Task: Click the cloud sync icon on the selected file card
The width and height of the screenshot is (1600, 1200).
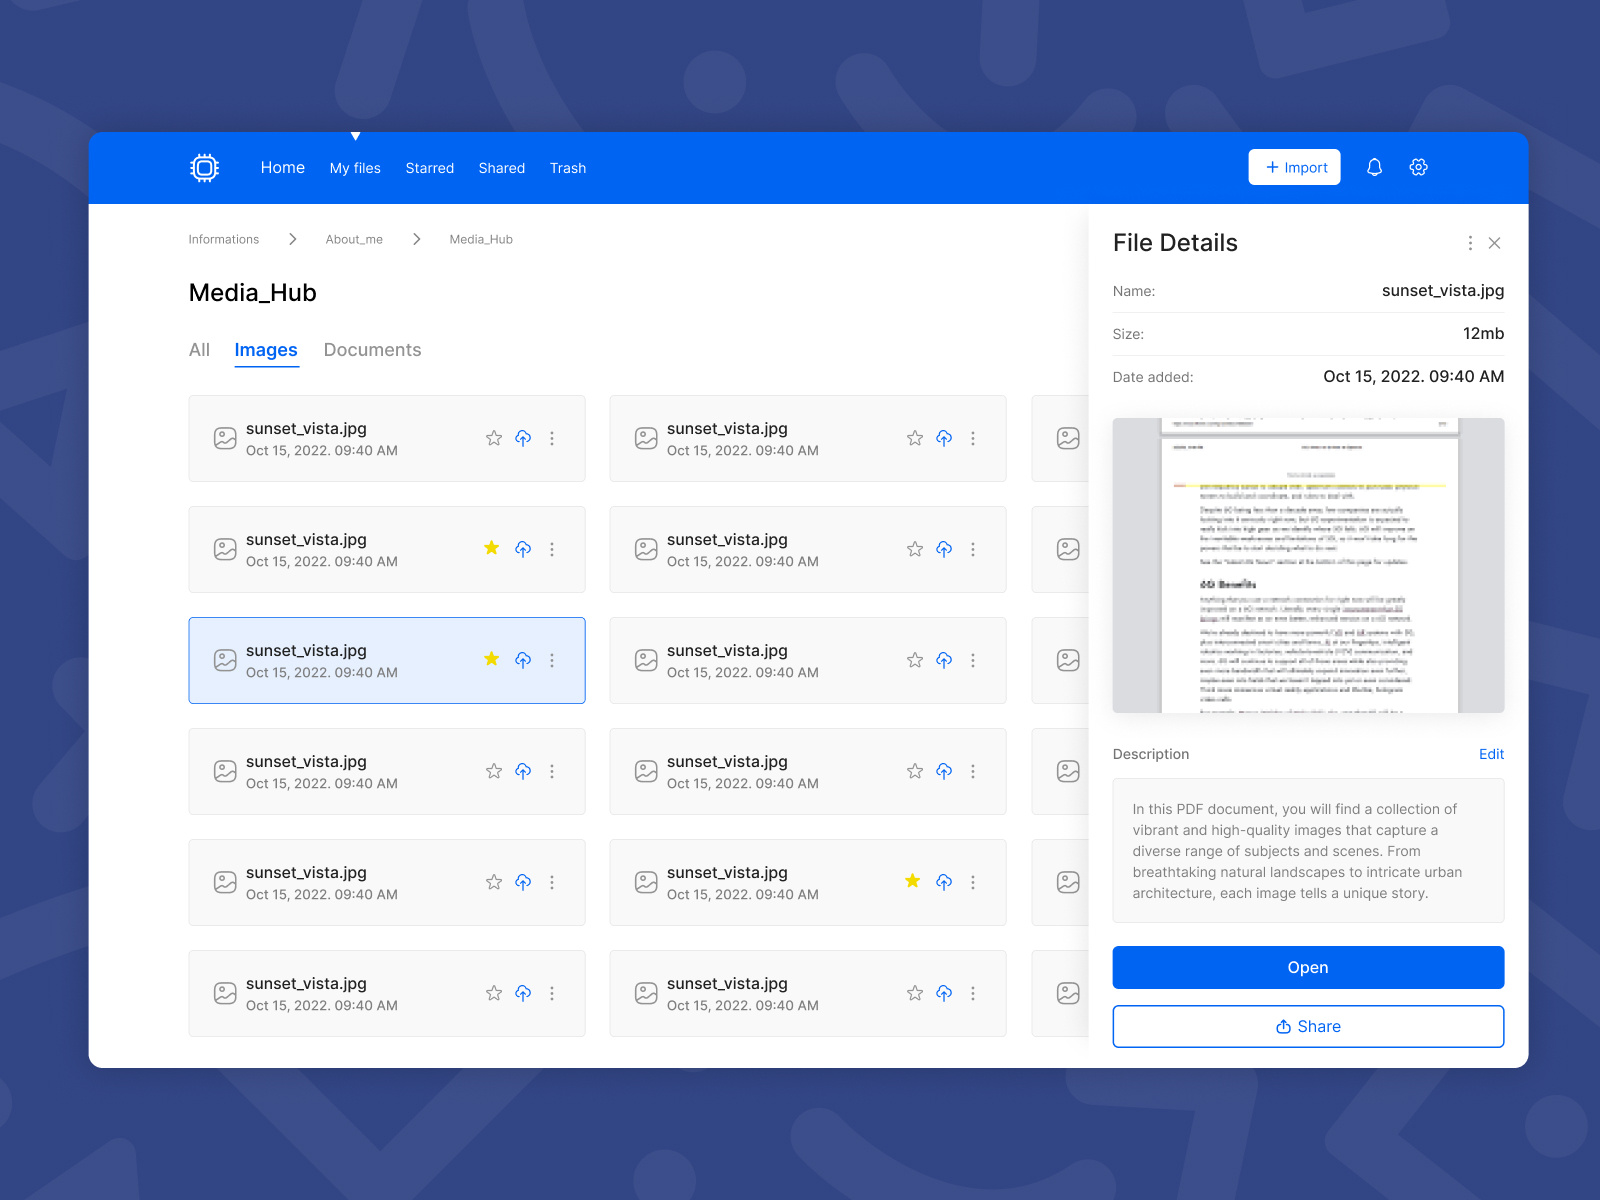Action: coord(523,660)
